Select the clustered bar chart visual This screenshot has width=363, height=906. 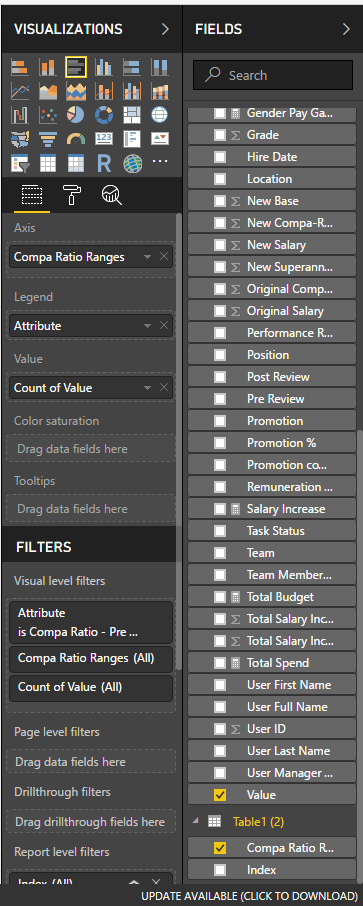(76, 67)
